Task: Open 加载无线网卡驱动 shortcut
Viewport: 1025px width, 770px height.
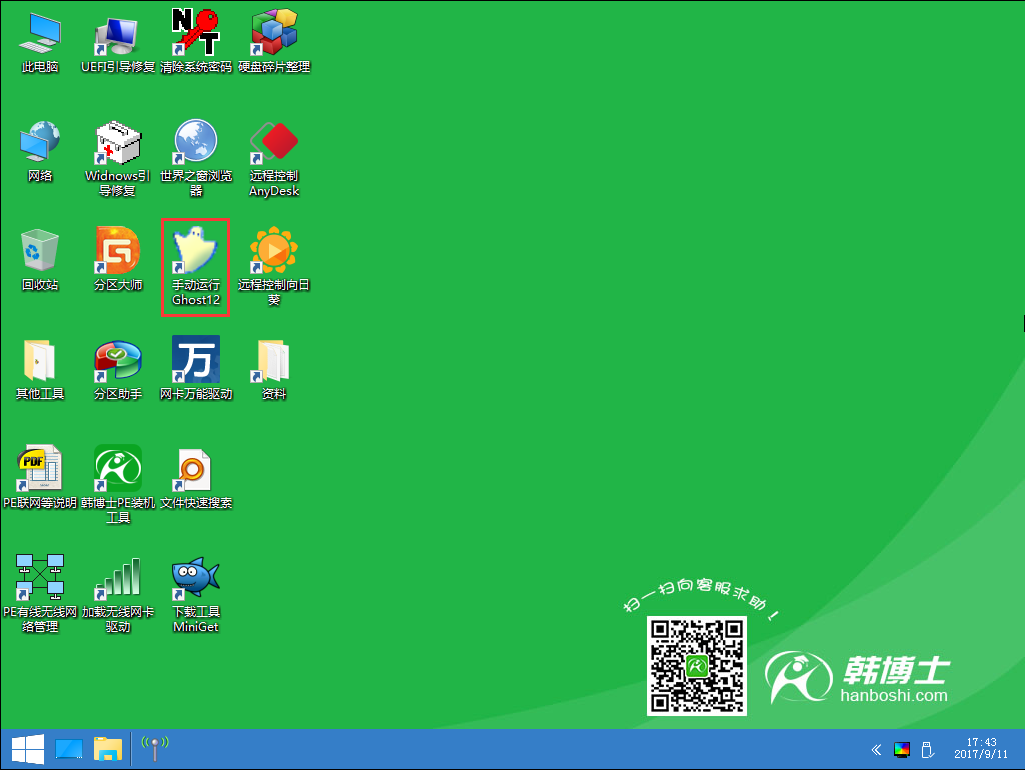Action: click(x=118, y=579)
